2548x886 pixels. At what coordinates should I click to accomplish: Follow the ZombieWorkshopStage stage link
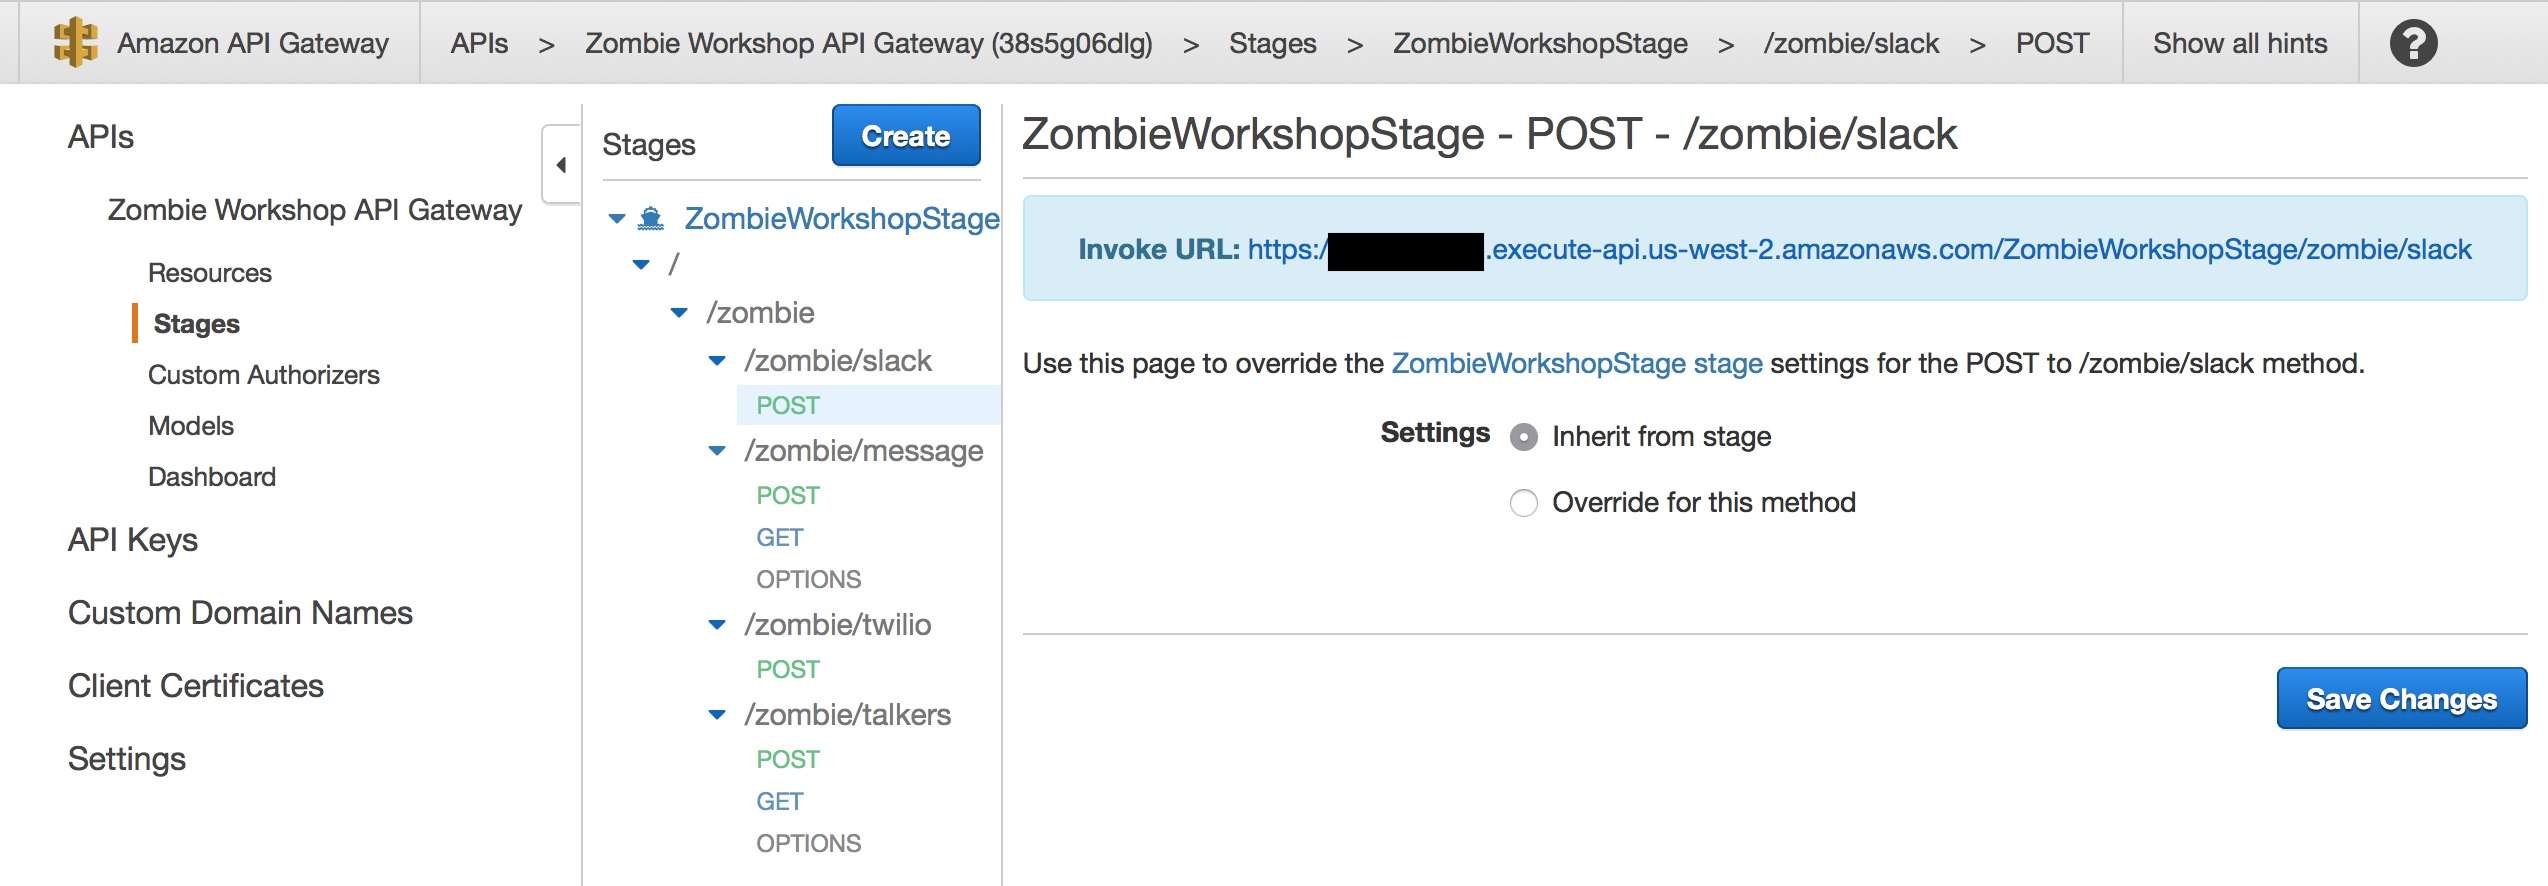(x=1577, y=363)
